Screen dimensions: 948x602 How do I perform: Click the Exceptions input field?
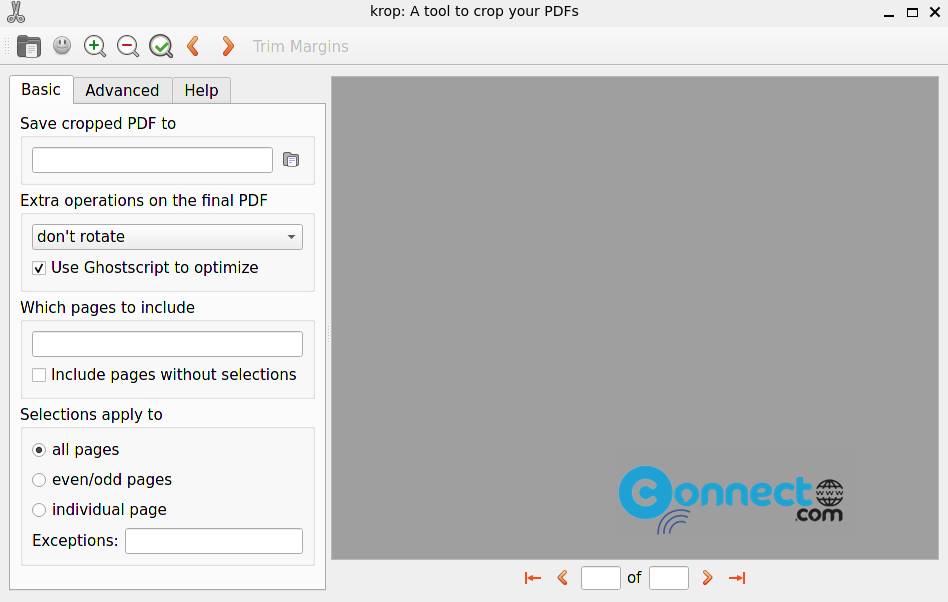[214, 541]
